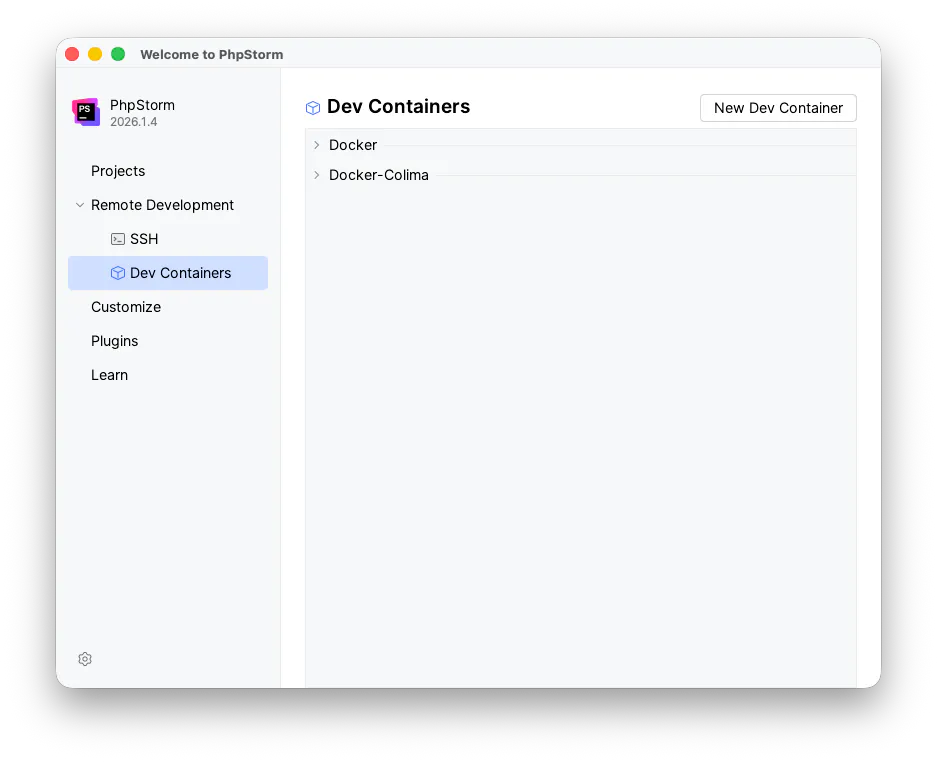The image size is (937, 762).
Task: Open the SSH remote development page
Action: (144, 239)
